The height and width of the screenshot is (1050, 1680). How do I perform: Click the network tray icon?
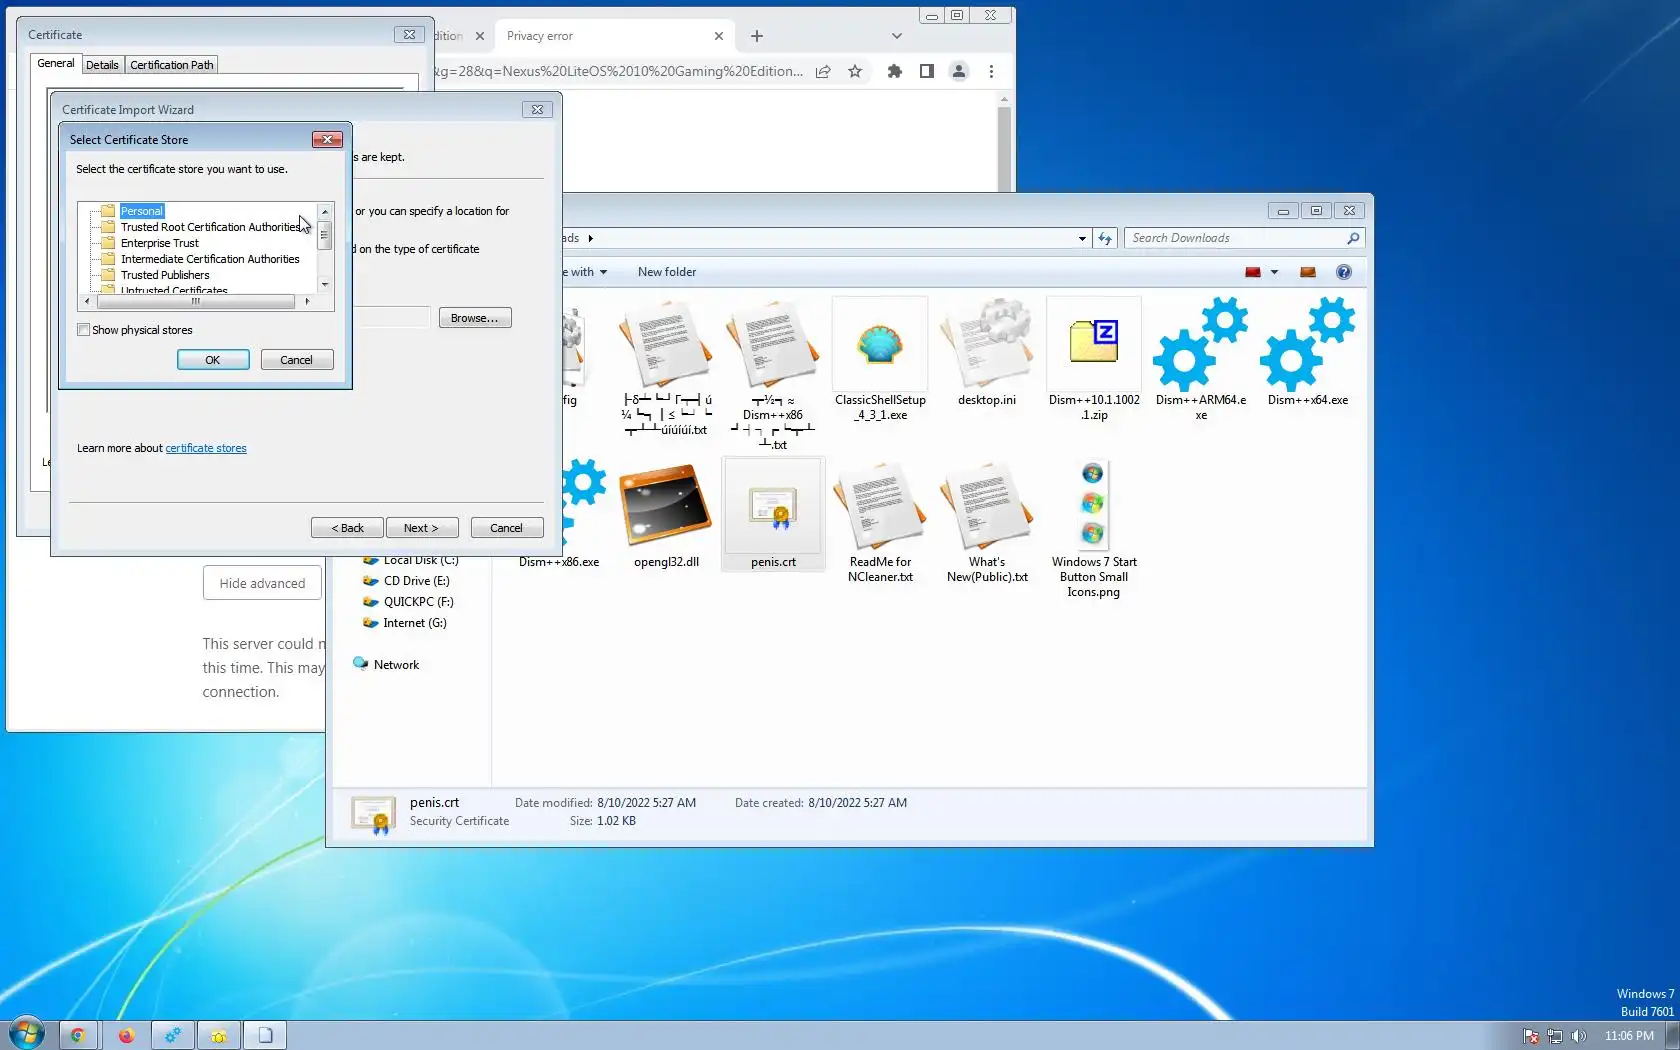(1555, 1036)
